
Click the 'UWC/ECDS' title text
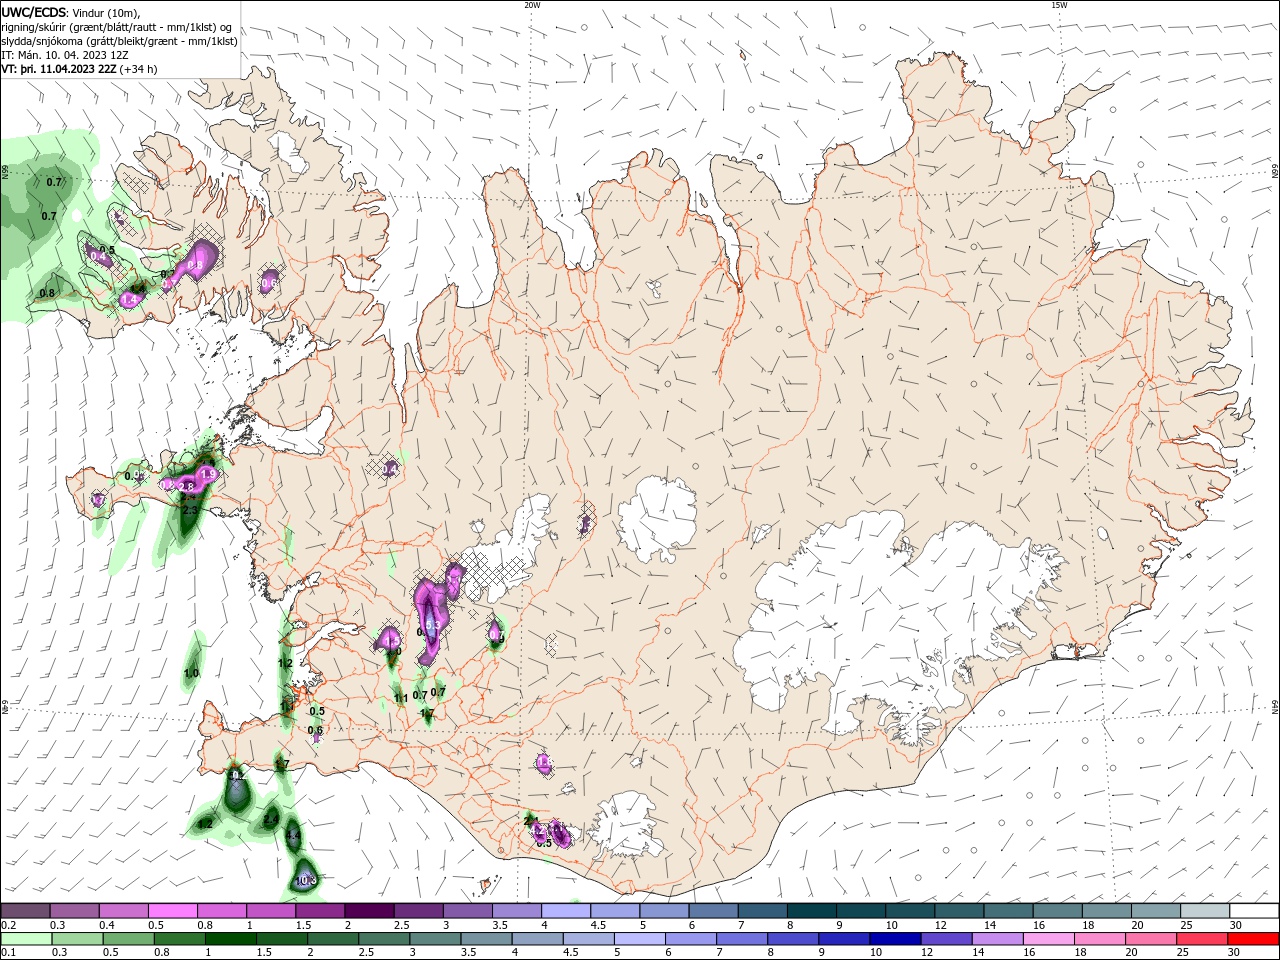click(33, 12)
